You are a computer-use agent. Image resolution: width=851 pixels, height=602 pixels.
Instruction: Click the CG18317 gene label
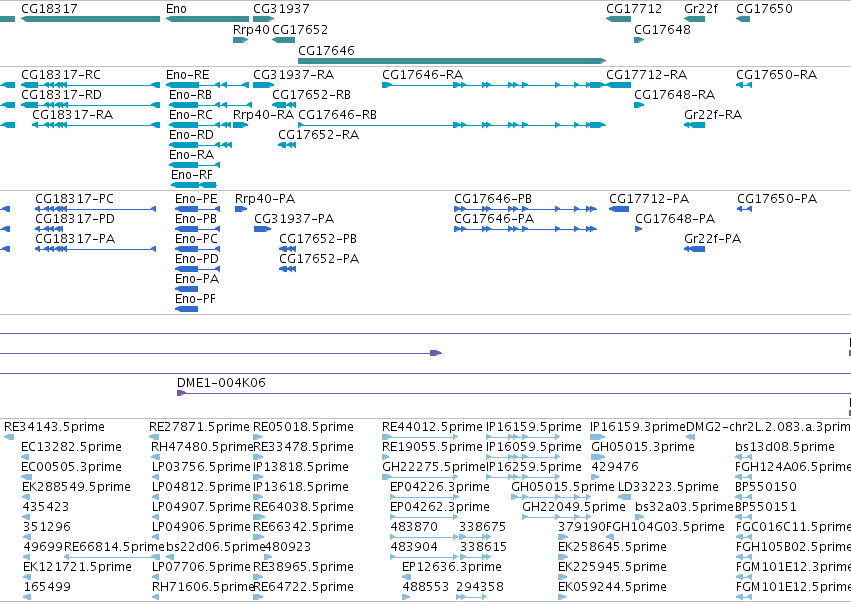coord(49,9)
